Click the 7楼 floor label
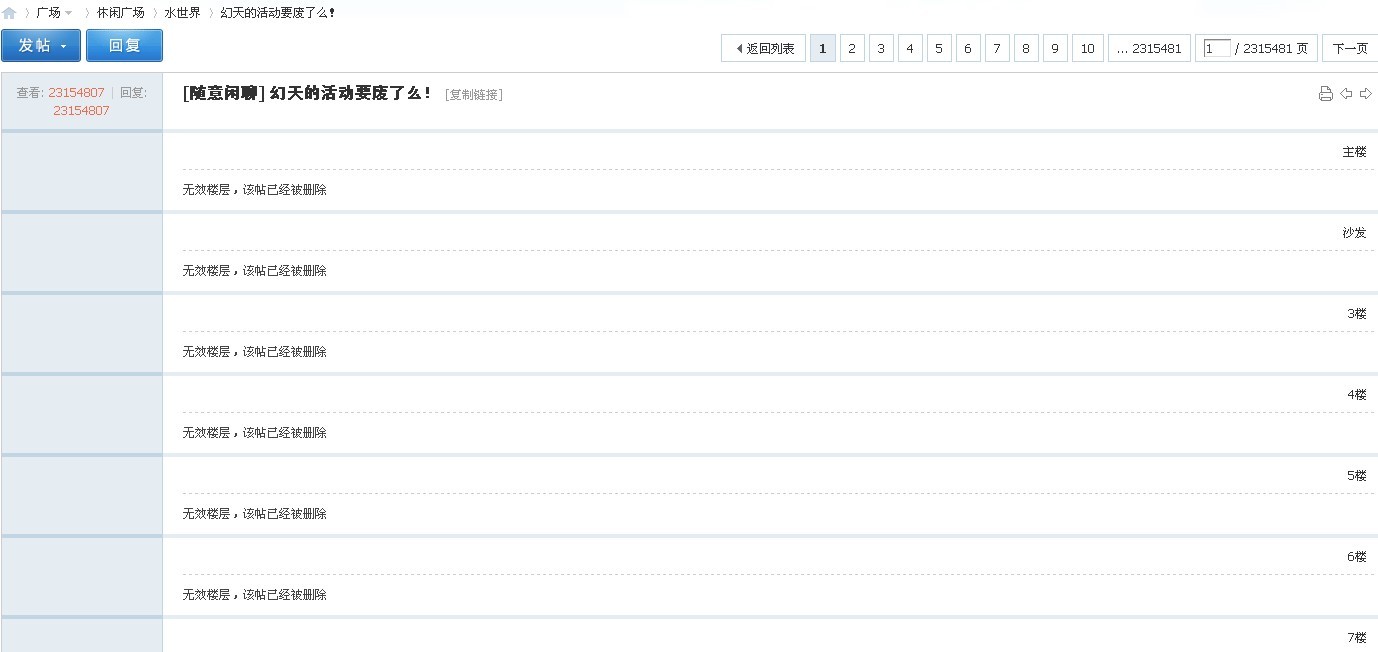 1357,638
